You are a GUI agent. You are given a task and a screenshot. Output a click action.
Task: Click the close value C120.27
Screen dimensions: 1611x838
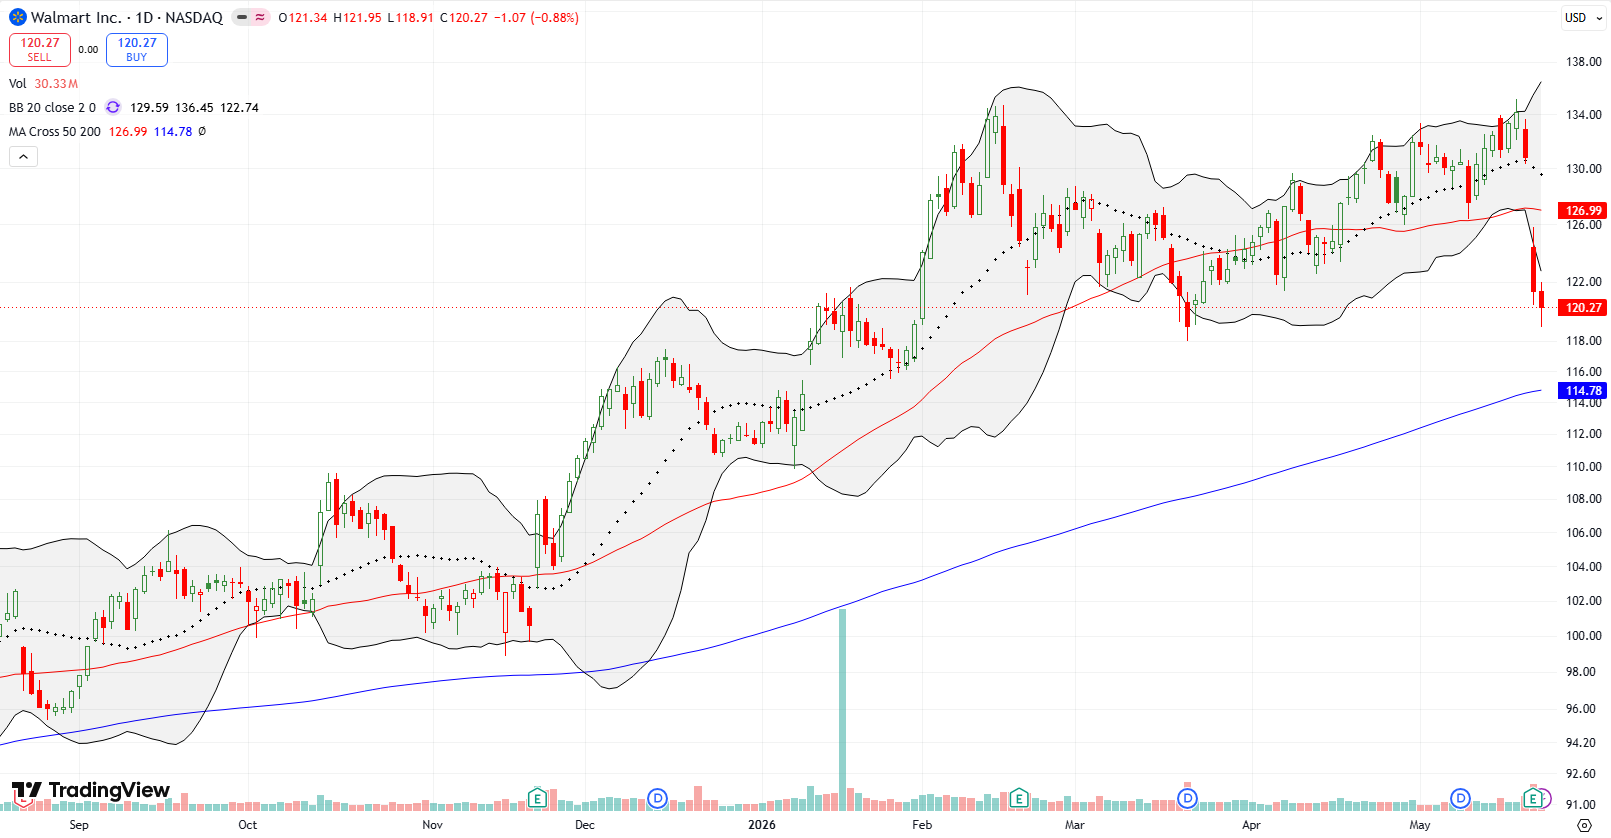pos(464,18)
